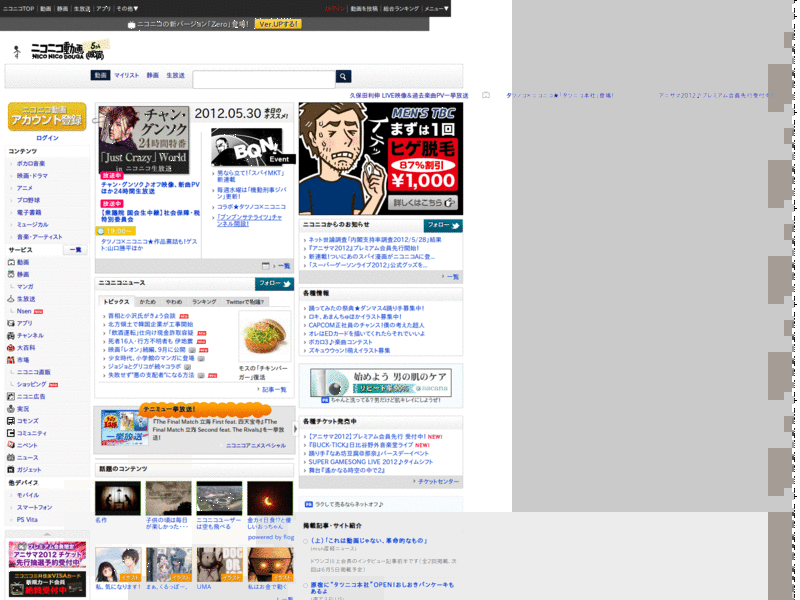Open チャン・グンソク 24時間特番 thumbnail
800x600 pixels.
144,140
